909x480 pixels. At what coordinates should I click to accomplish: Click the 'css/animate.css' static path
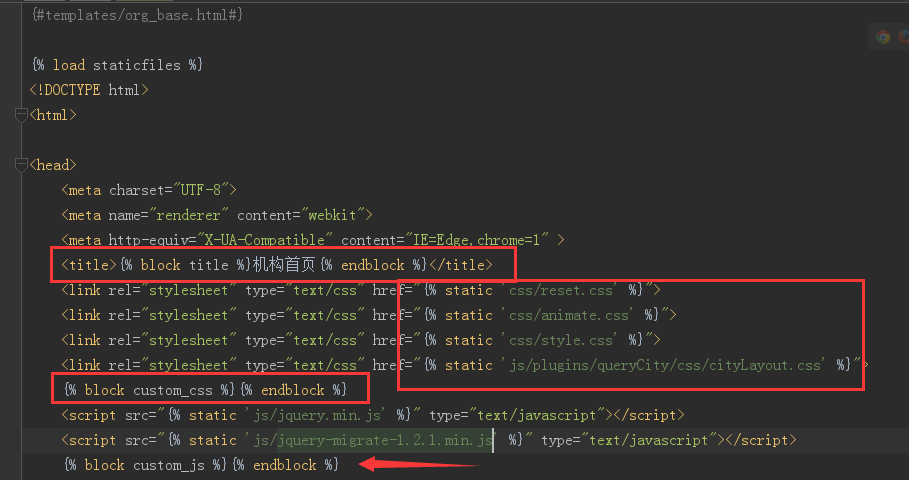[569, 315]
